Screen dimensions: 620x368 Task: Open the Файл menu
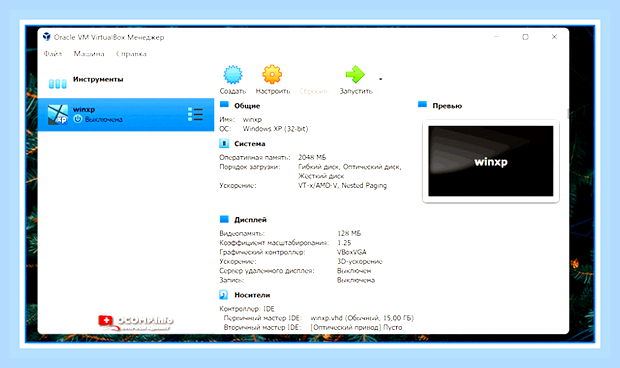point(53,54)
